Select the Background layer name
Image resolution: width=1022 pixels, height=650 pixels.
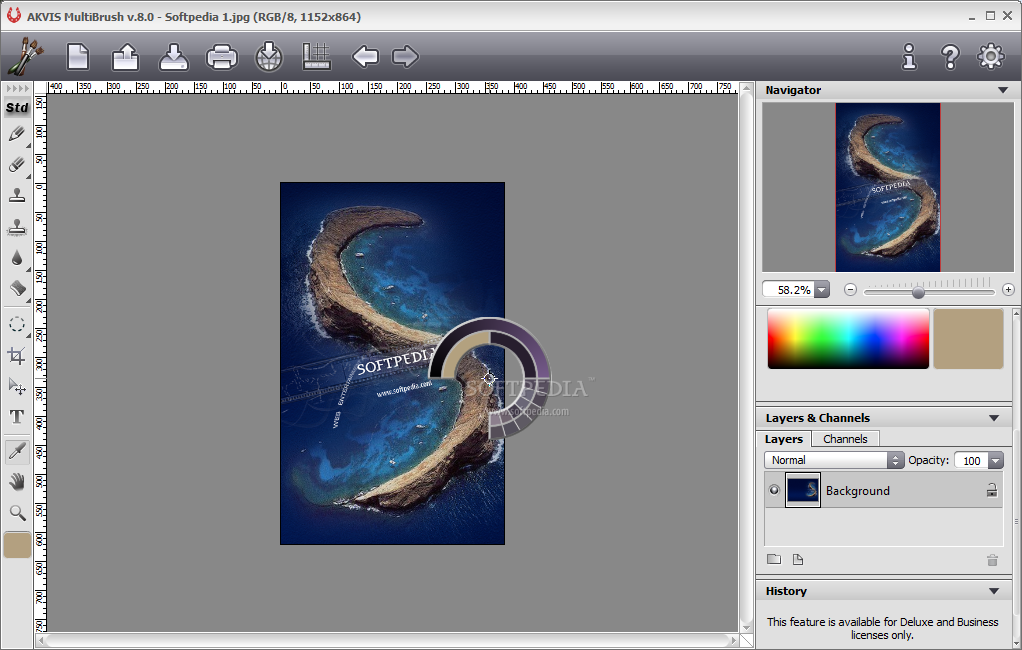pyautogui.click(x=858, y=491)
